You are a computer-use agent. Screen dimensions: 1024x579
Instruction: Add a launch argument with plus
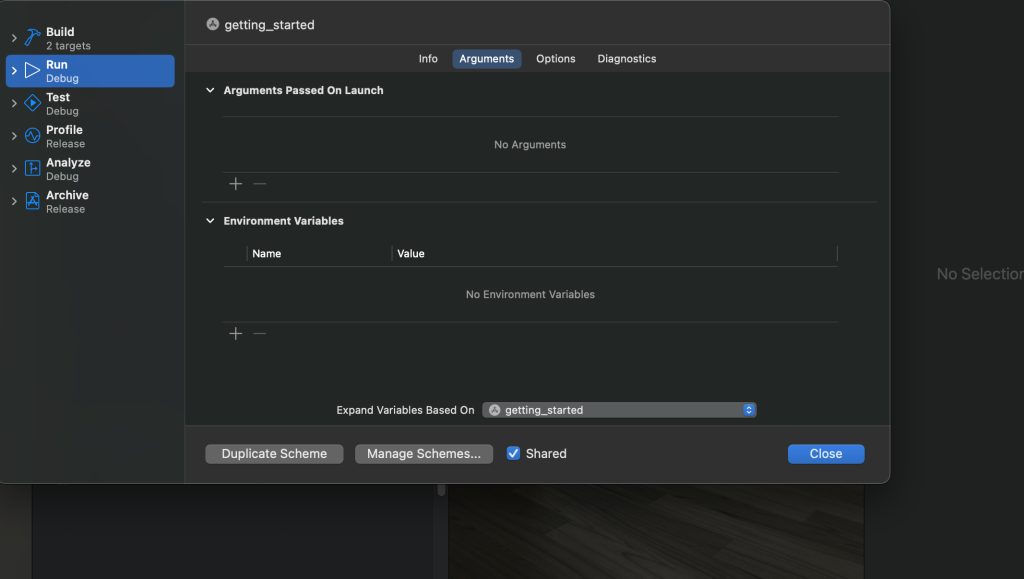[x=236, y=184]
